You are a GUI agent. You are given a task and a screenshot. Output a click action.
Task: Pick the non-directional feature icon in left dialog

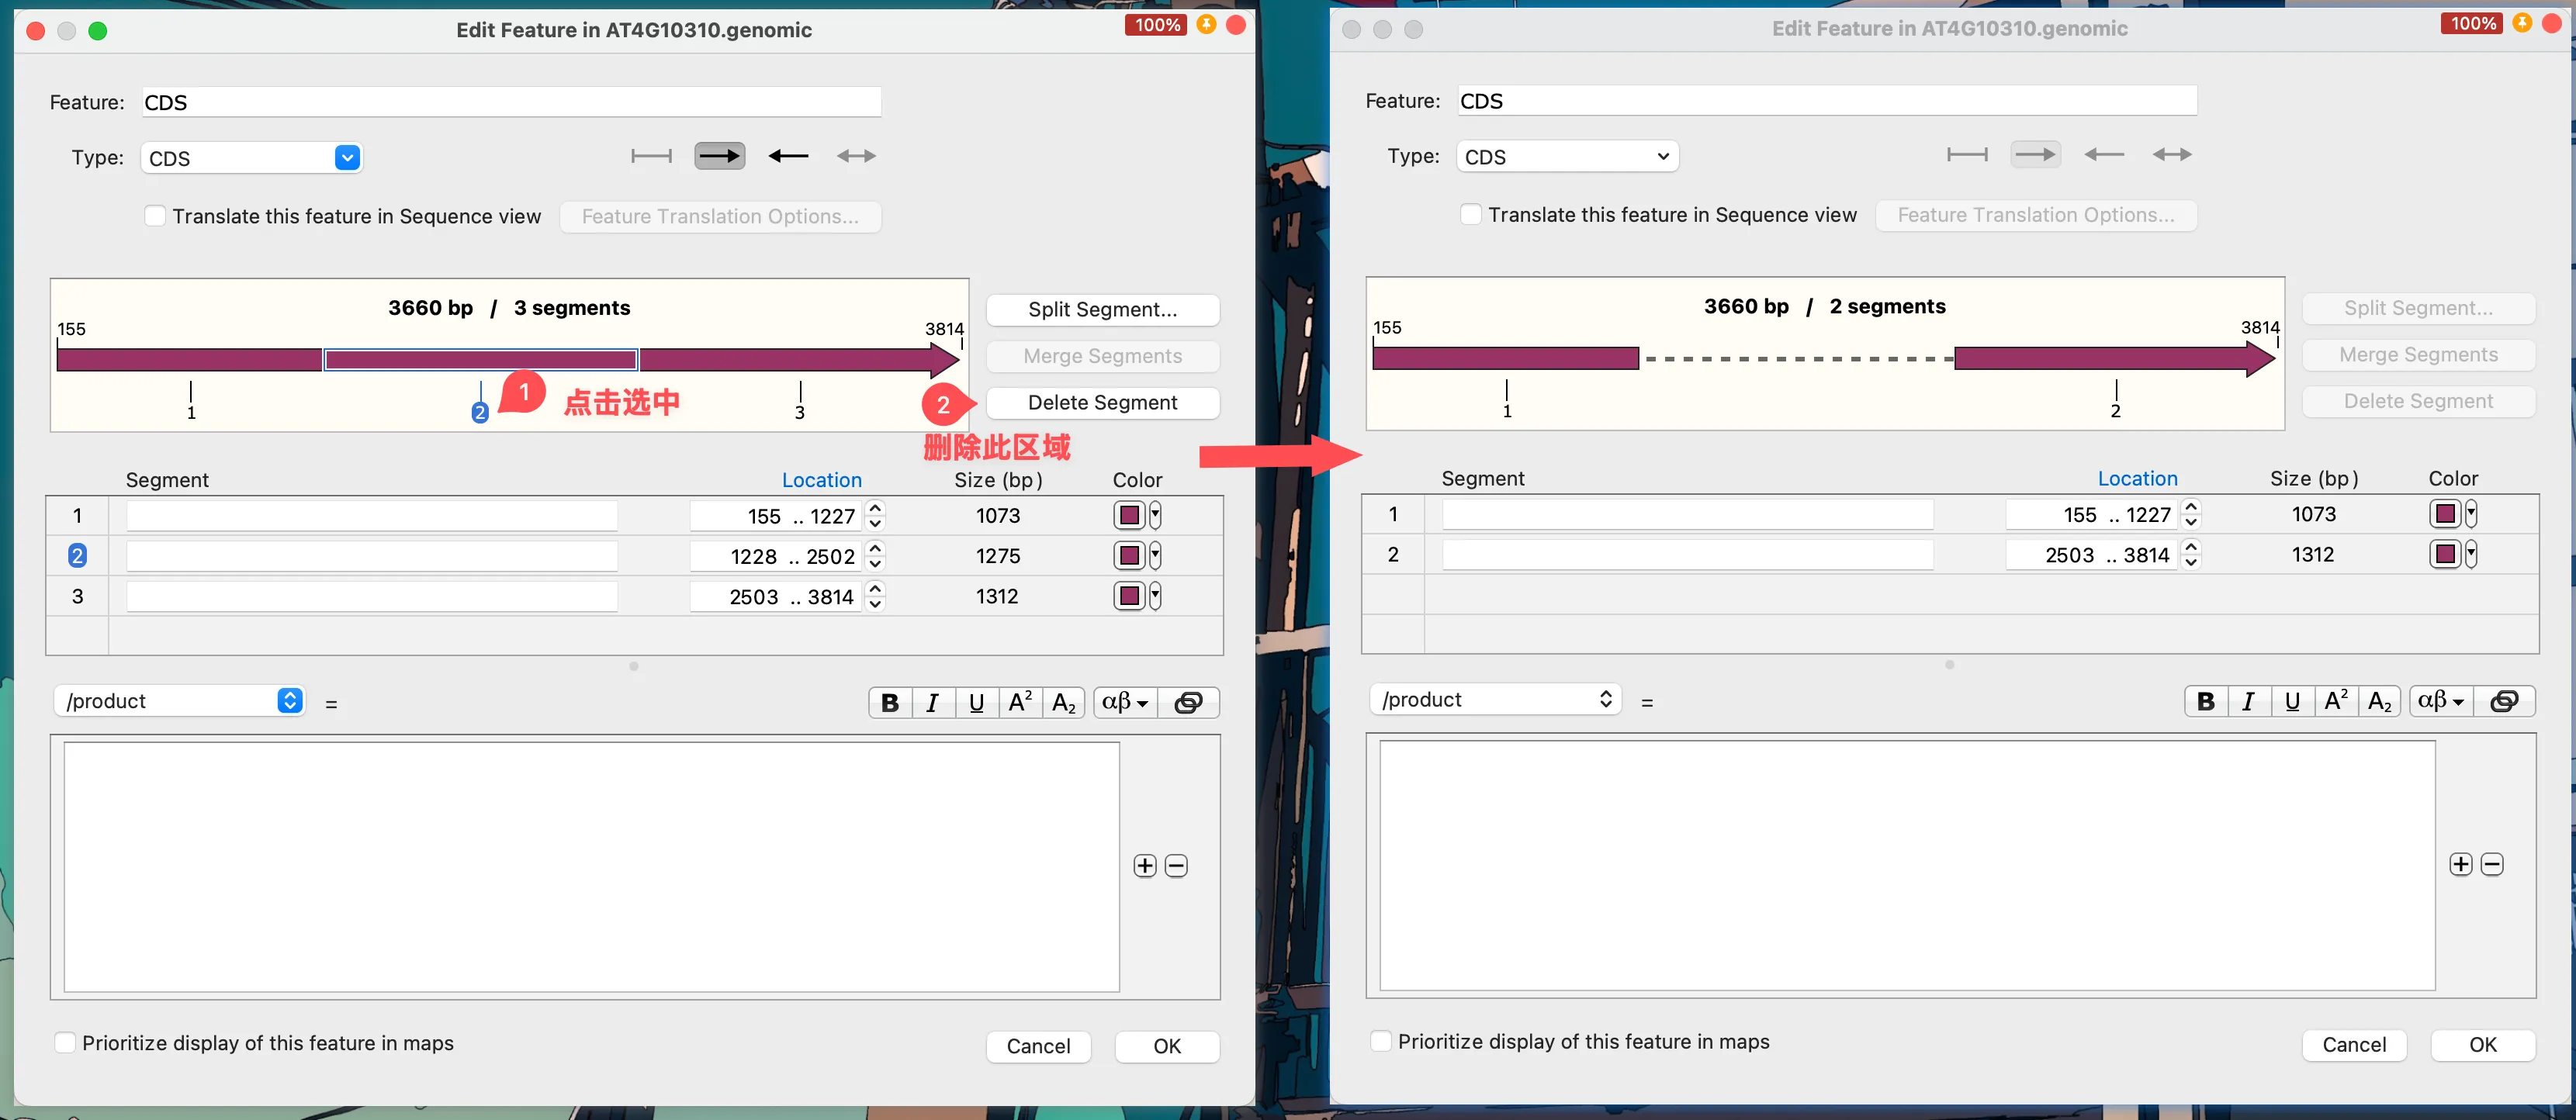(x=651, y=156)
